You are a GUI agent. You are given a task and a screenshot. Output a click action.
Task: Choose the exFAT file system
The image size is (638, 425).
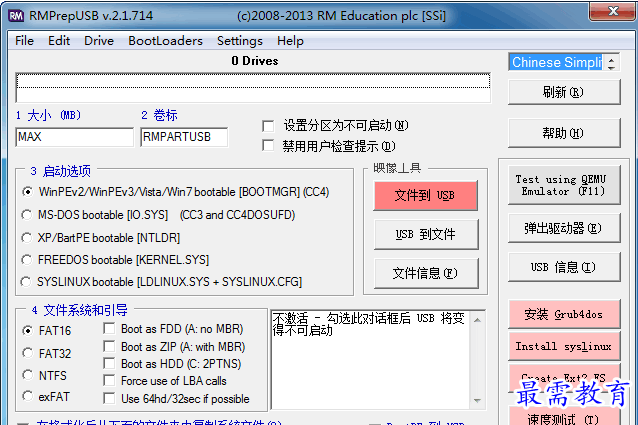(28, 396)
